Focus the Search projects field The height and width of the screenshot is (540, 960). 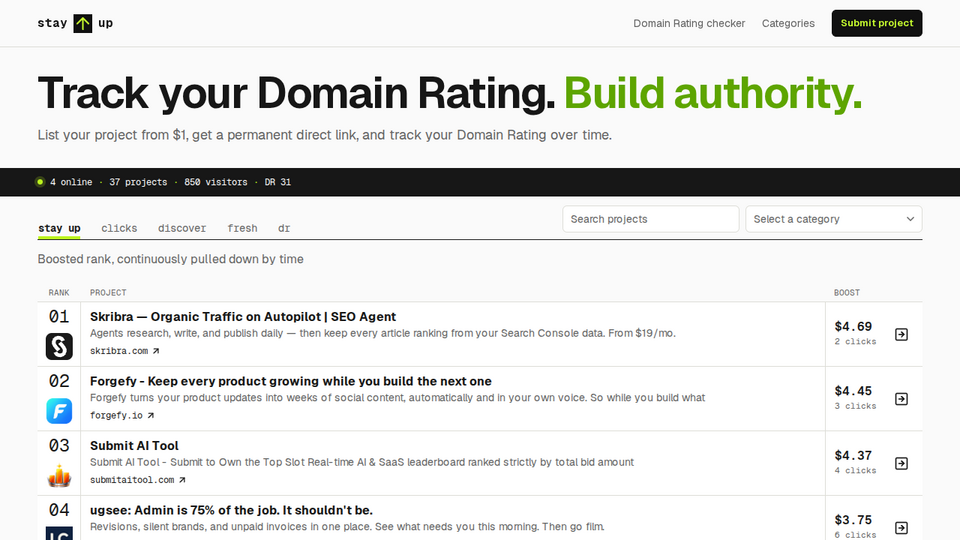(650, 219)
